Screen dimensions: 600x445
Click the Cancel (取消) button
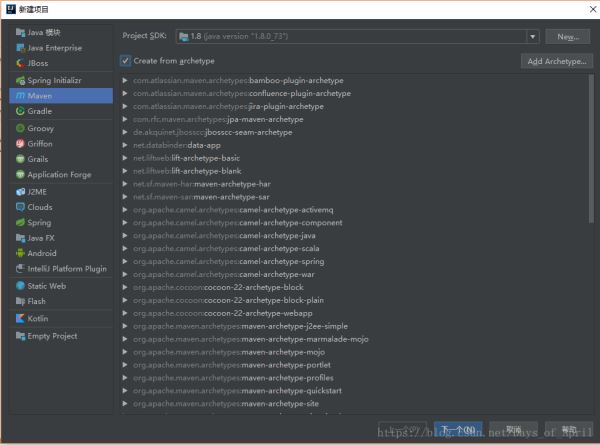514,430
